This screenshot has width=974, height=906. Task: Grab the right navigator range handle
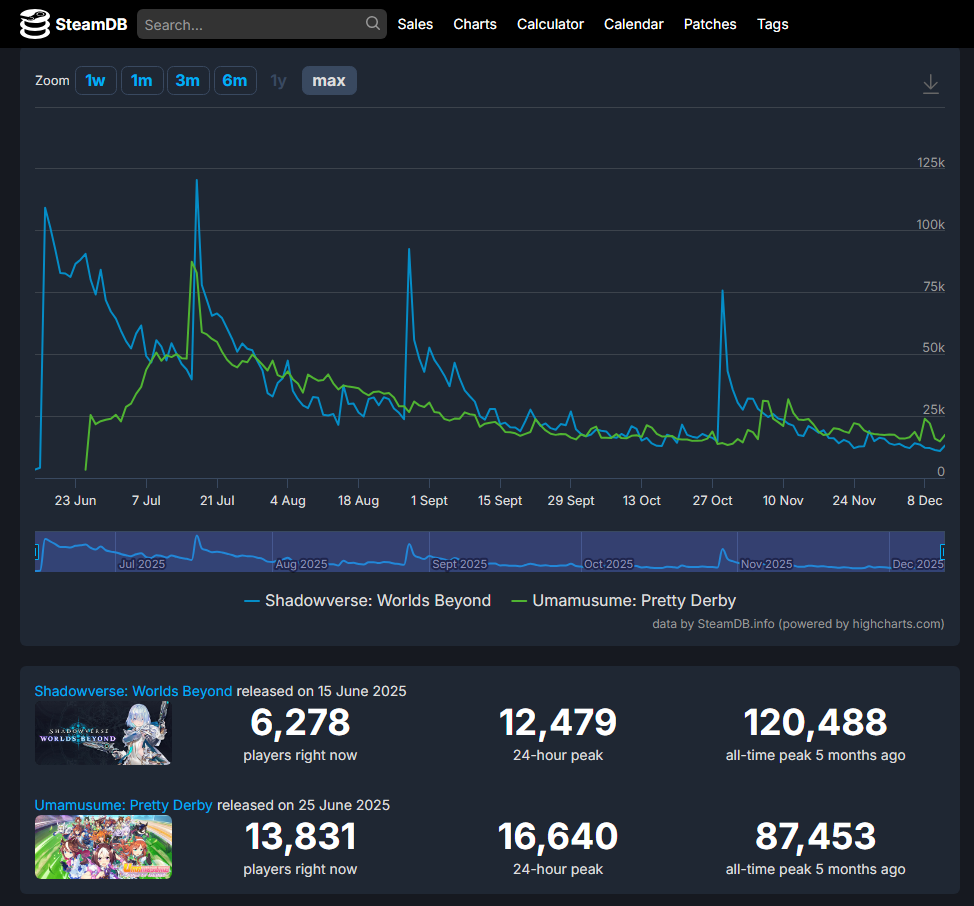(x=943, y=551)
